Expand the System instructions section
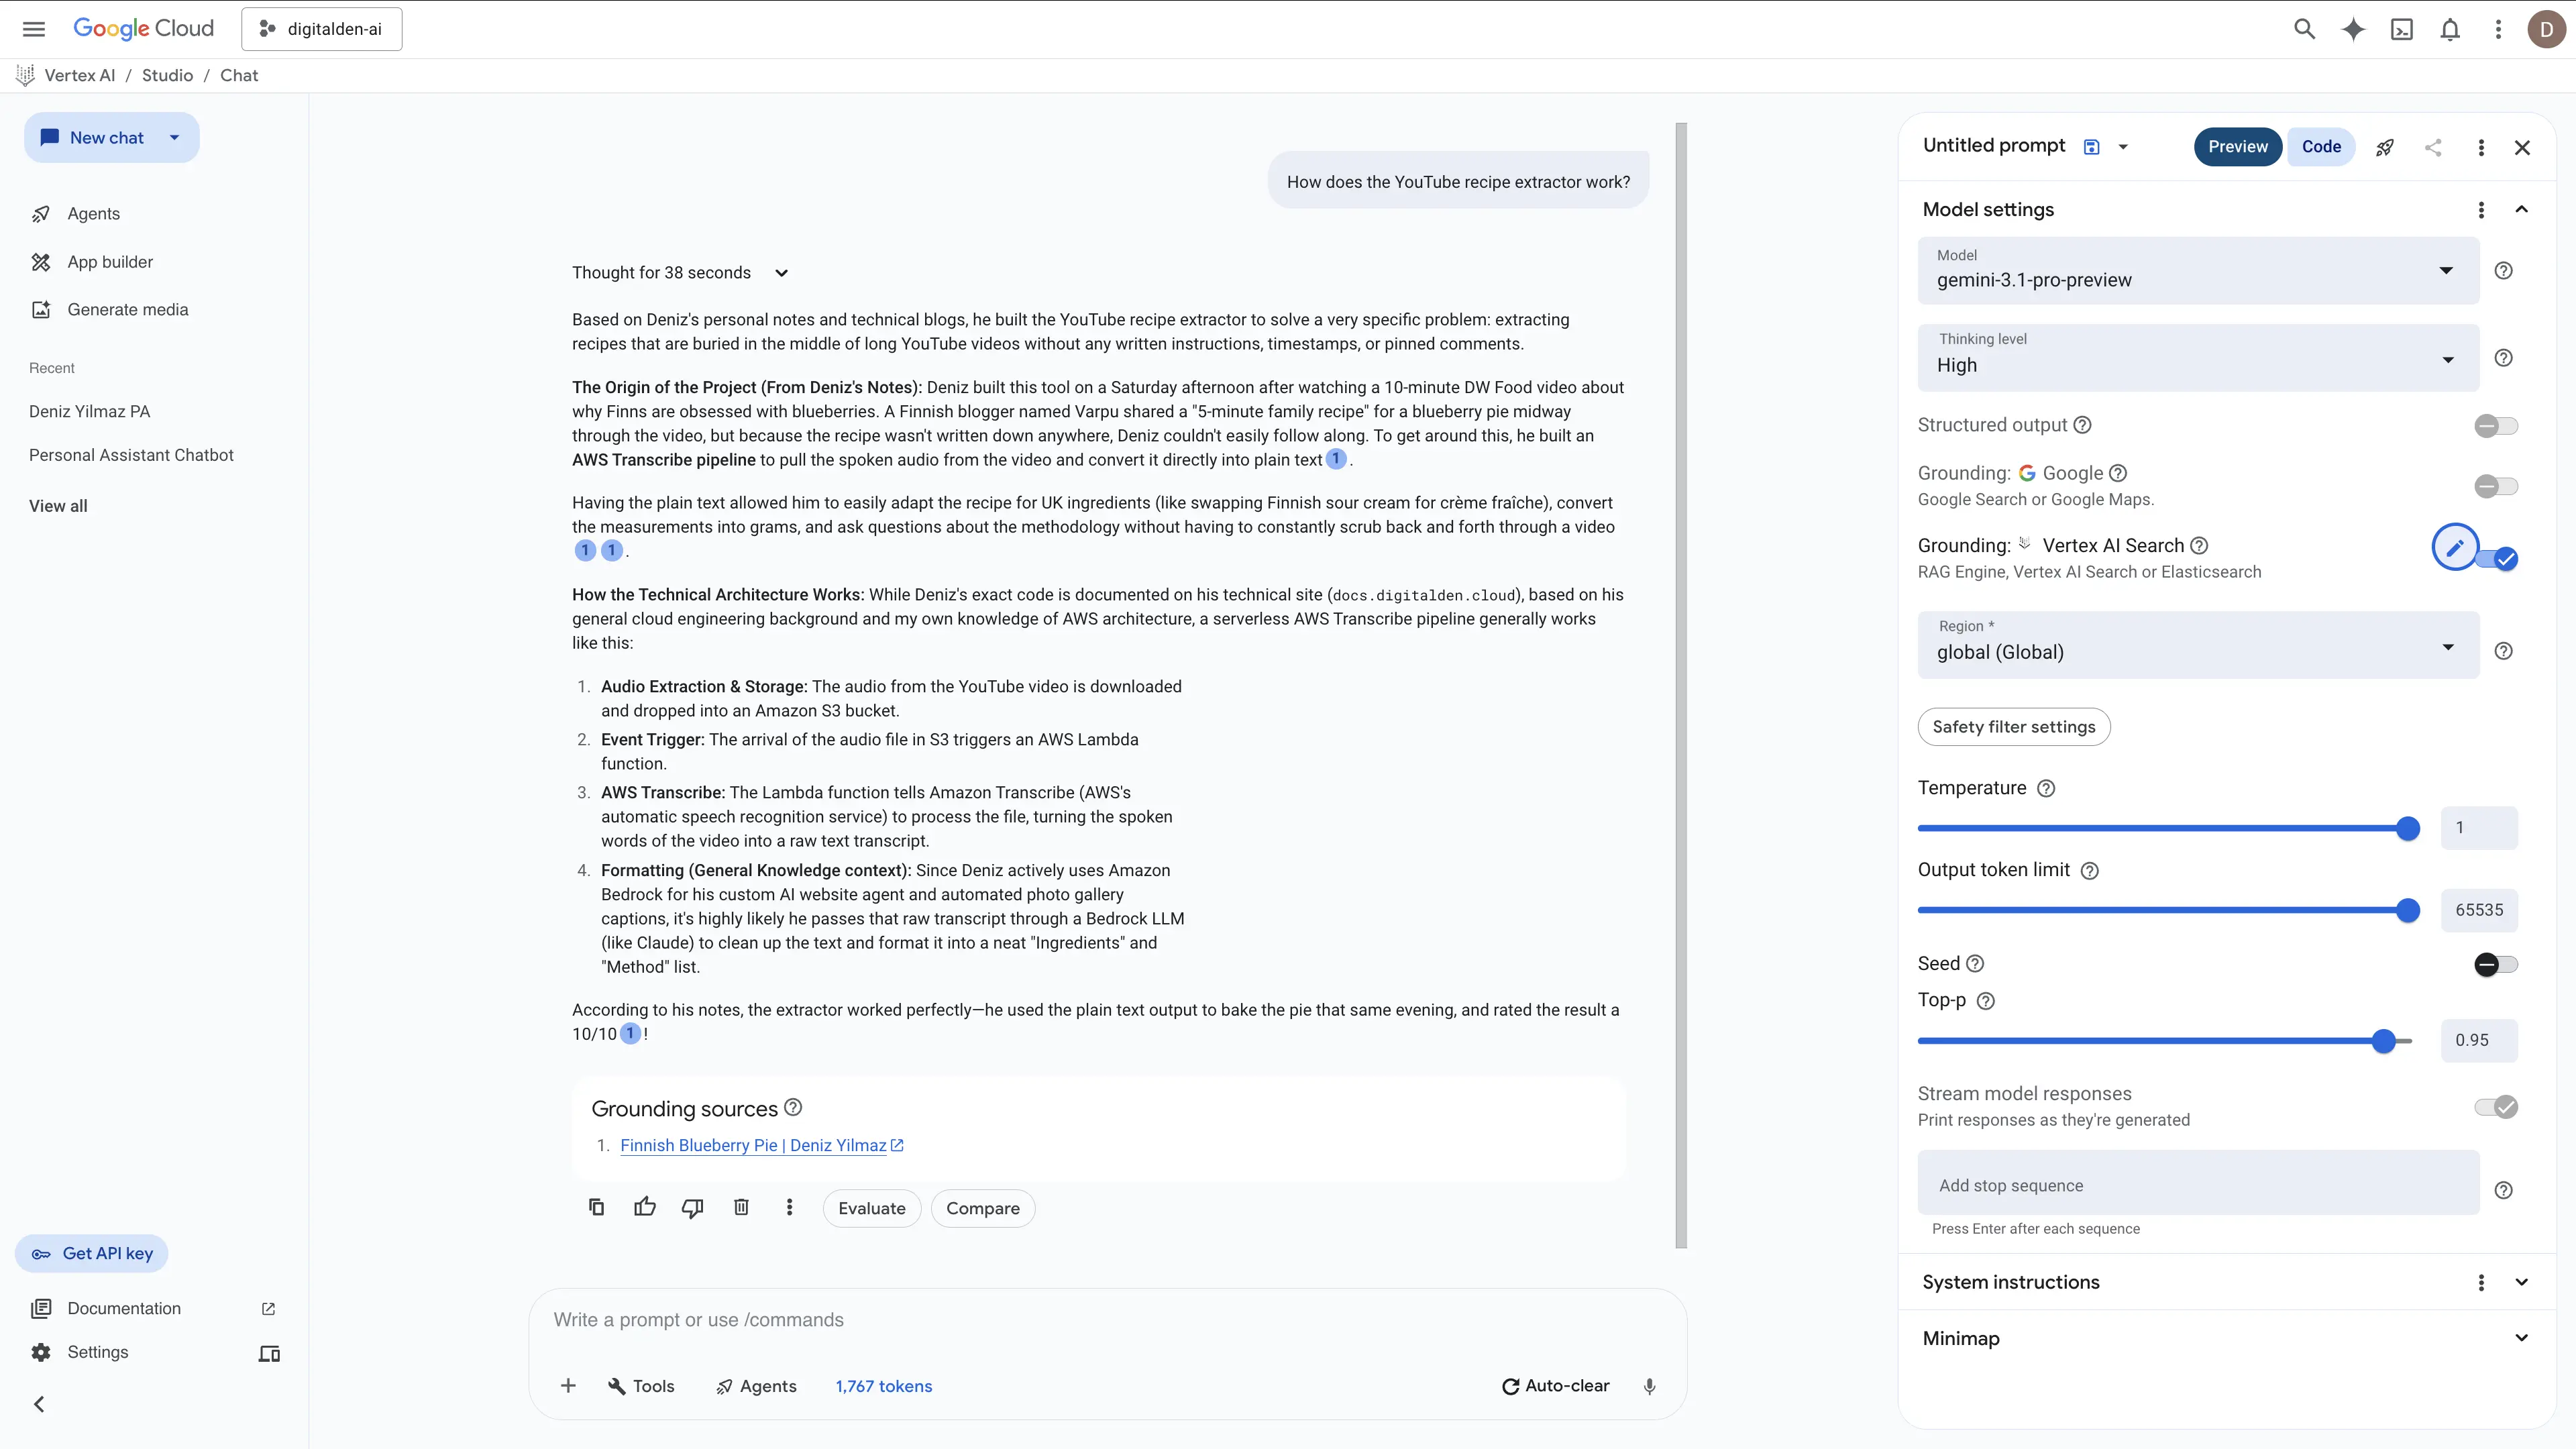This screenshot has width=2576, height=1449. click(x=2520, y=1282)
